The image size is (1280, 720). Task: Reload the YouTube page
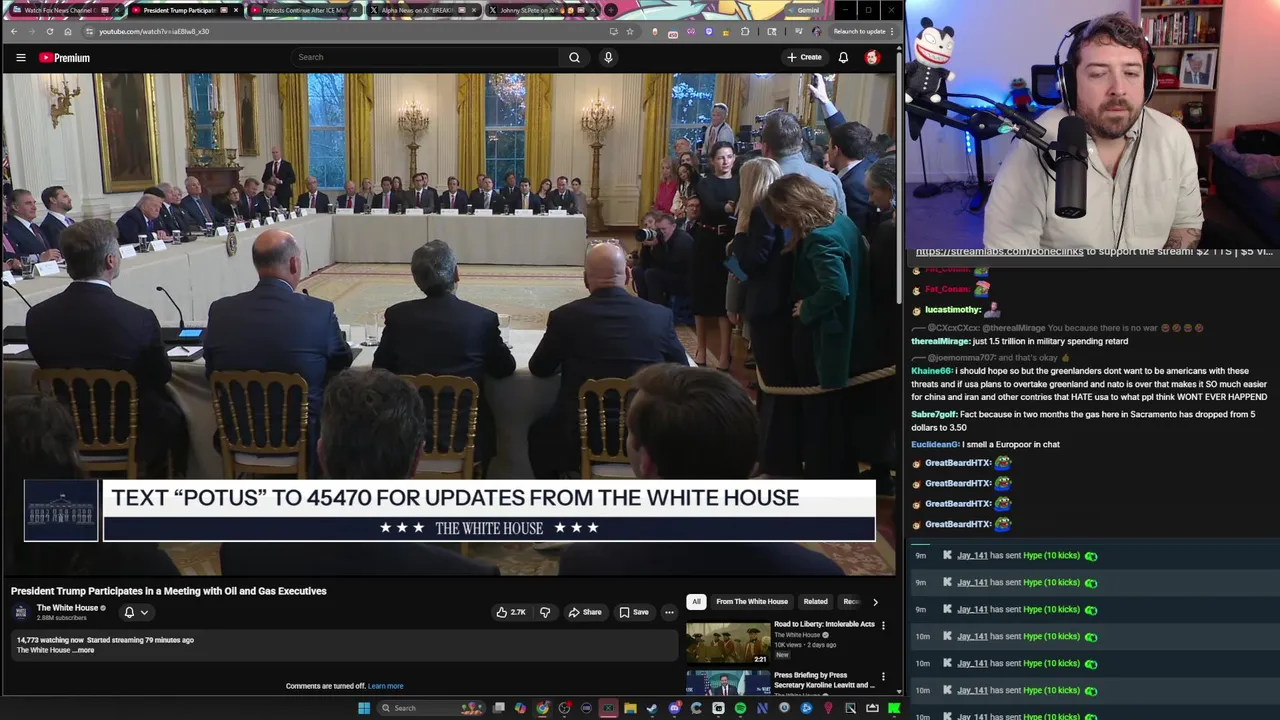pos(50,31)
